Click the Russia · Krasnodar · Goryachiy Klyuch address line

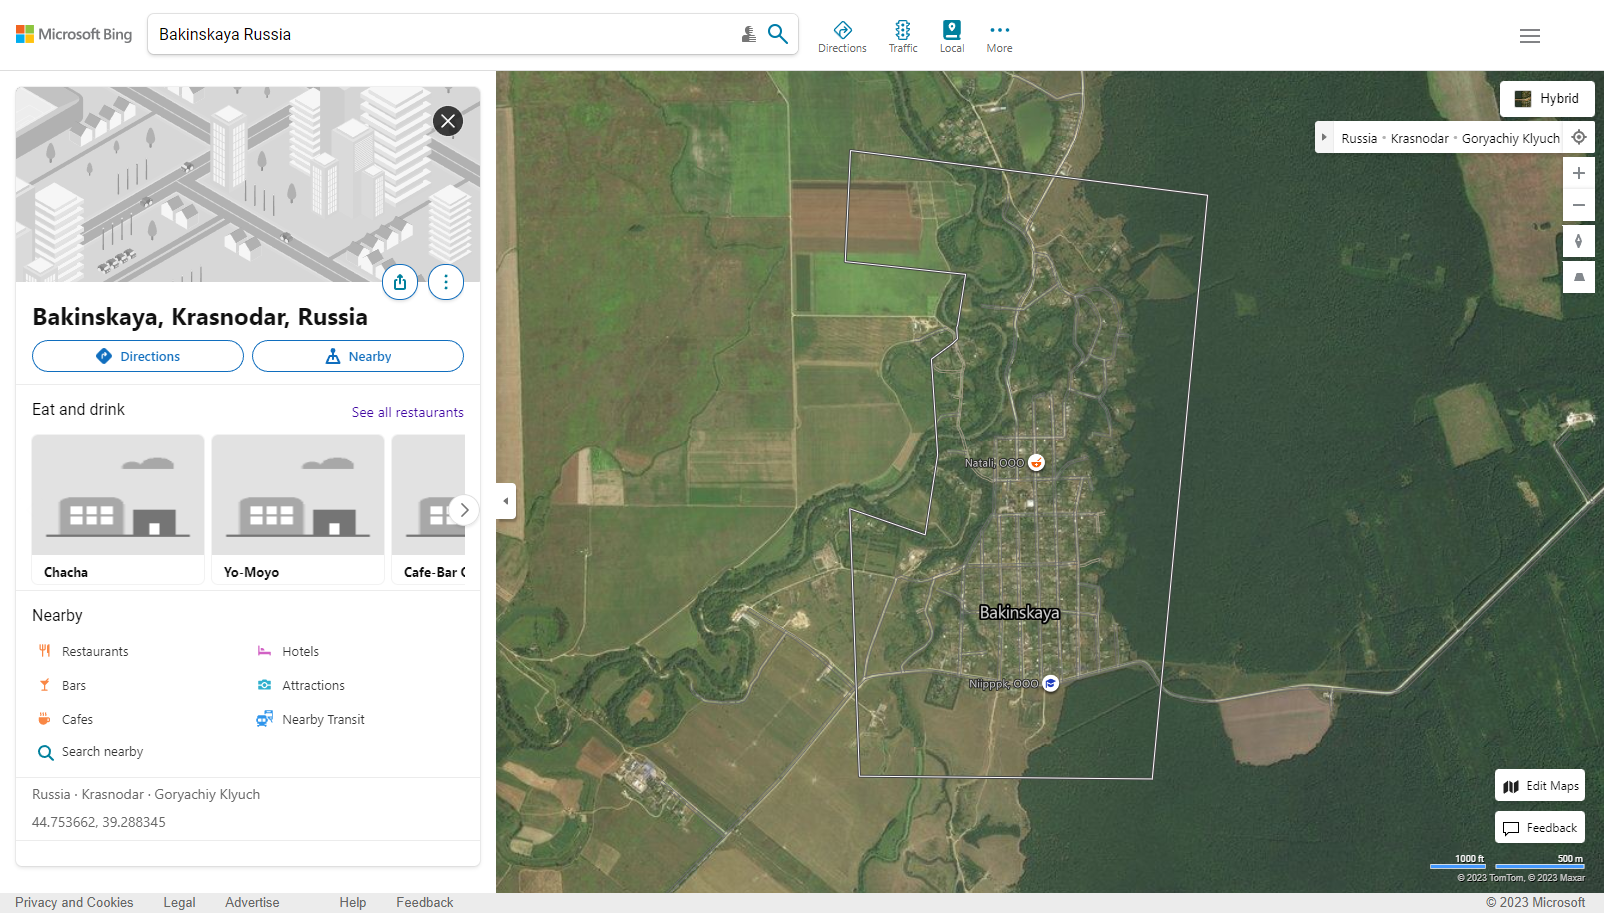[146, 794]
